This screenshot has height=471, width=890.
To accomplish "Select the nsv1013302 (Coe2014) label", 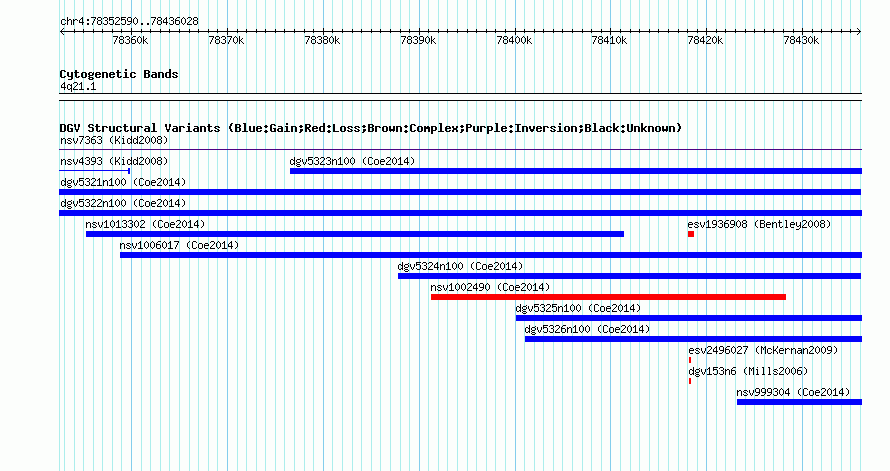I will click(x=145, y=224).
